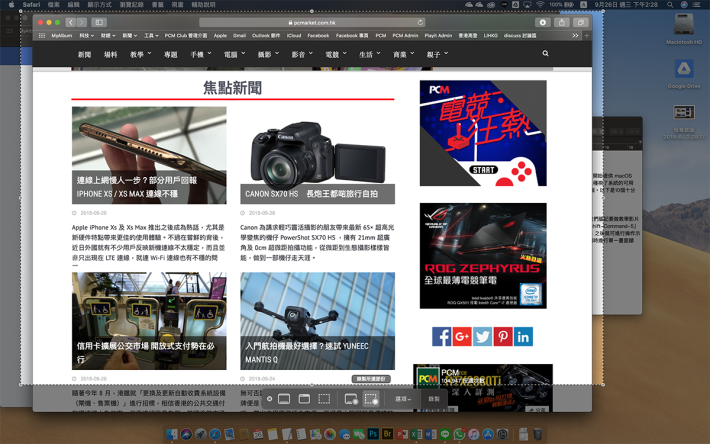The image size is (710, 444).
Task: Open the 場料 site navigation item
Action: [x=110, y=54]
